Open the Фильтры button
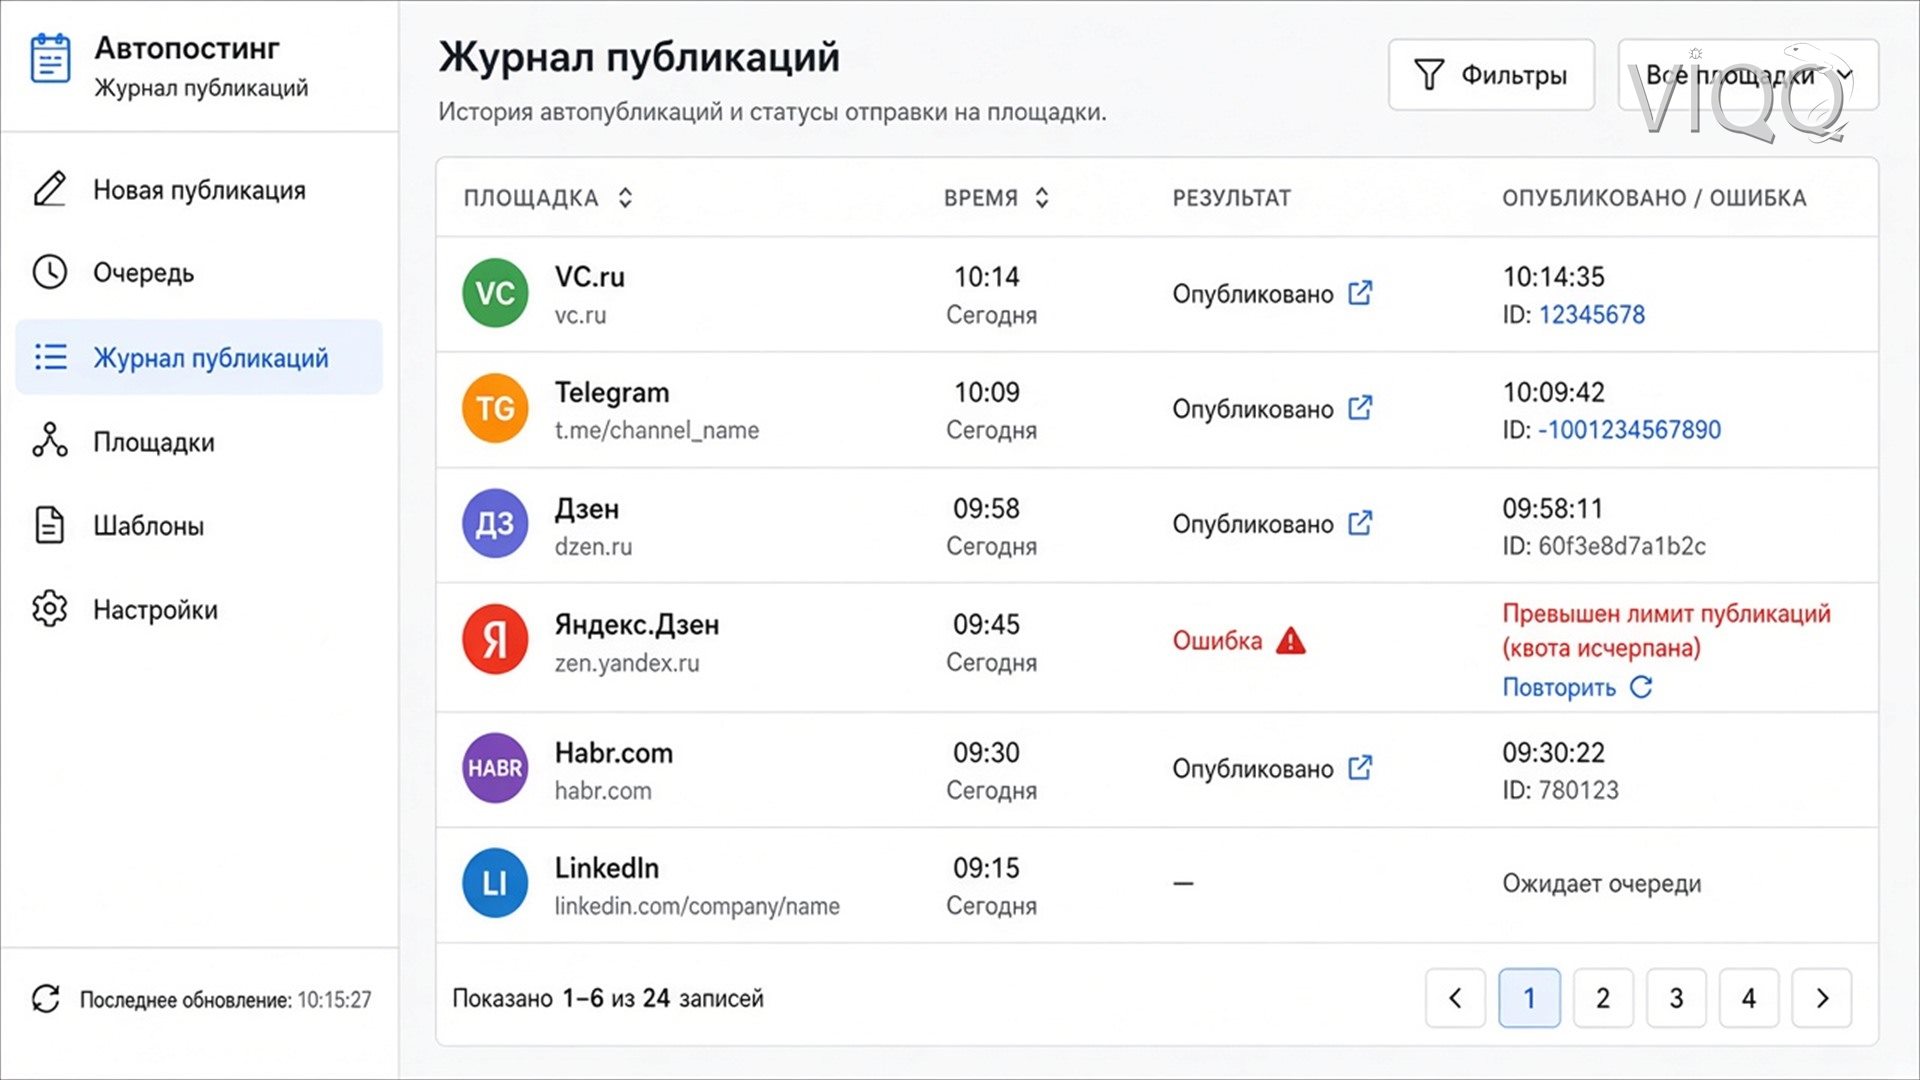This screenshot has height=1080, width=1920. tap(1491, 75)
